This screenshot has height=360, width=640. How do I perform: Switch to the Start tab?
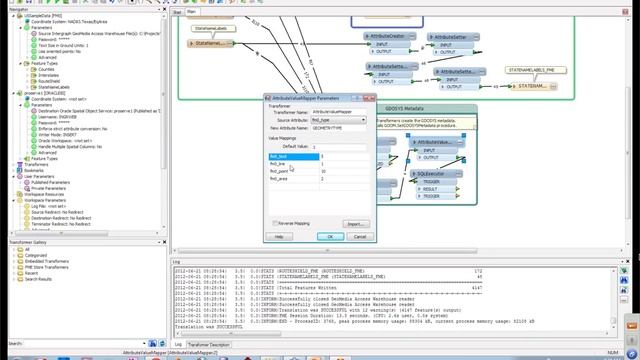point(177,12)
